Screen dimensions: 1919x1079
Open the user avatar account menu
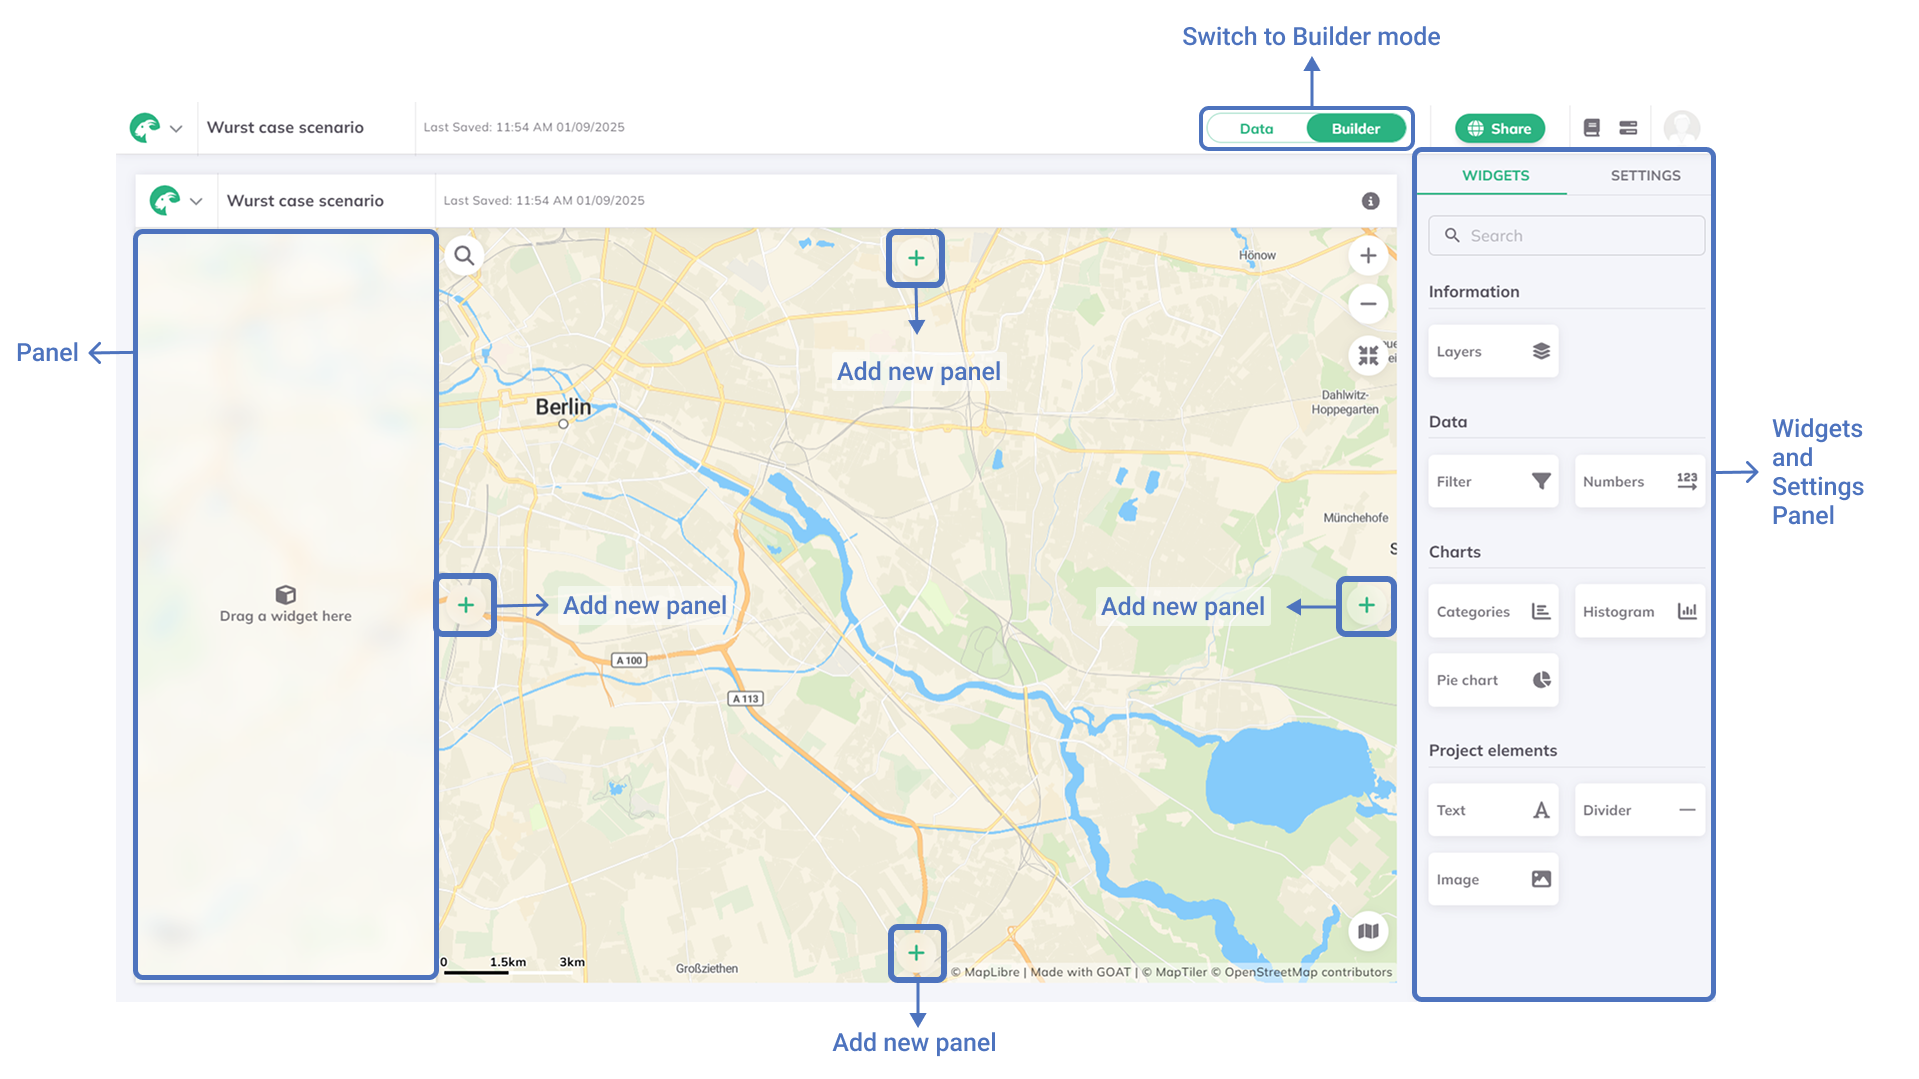click(1682, 127)
